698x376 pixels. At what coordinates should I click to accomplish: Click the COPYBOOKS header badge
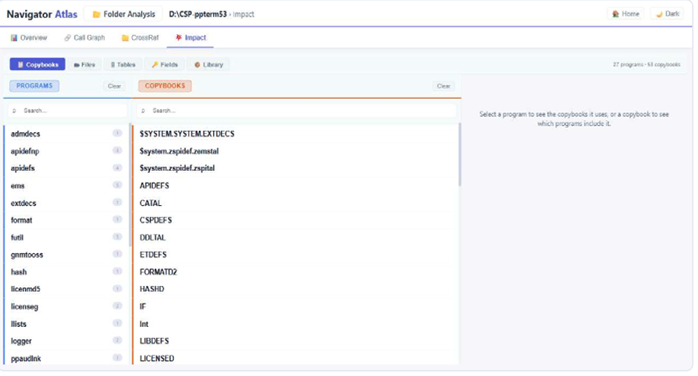(x=165, y=86)
